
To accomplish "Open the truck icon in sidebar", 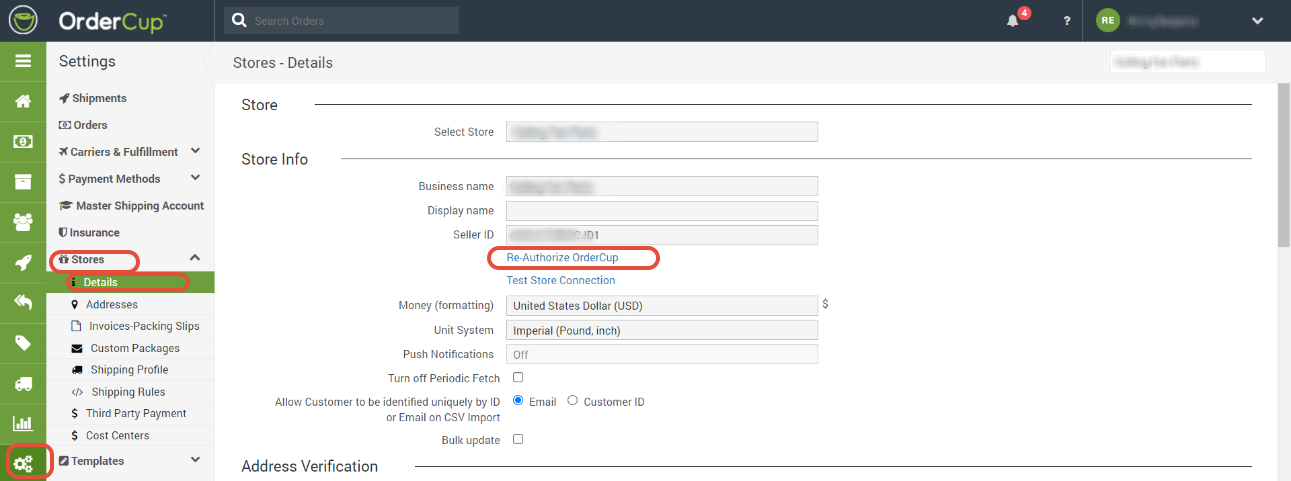I will 22,383.
